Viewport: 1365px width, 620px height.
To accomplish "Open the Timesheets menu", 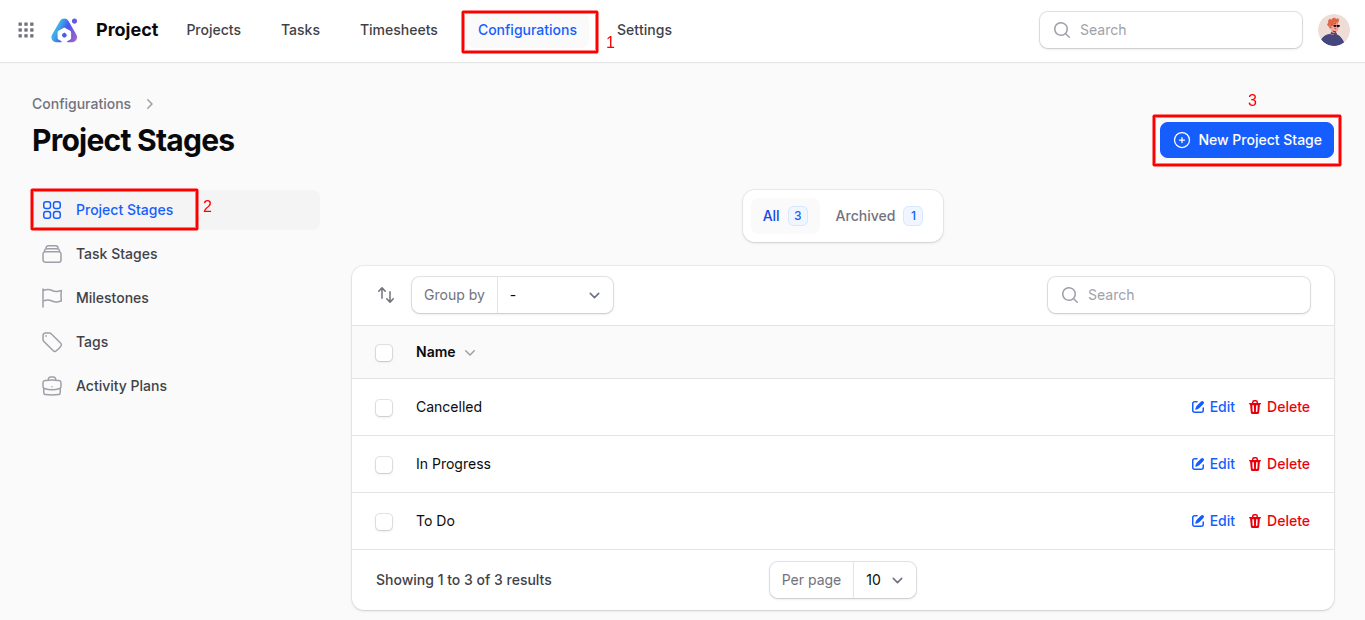I will 399,30.
